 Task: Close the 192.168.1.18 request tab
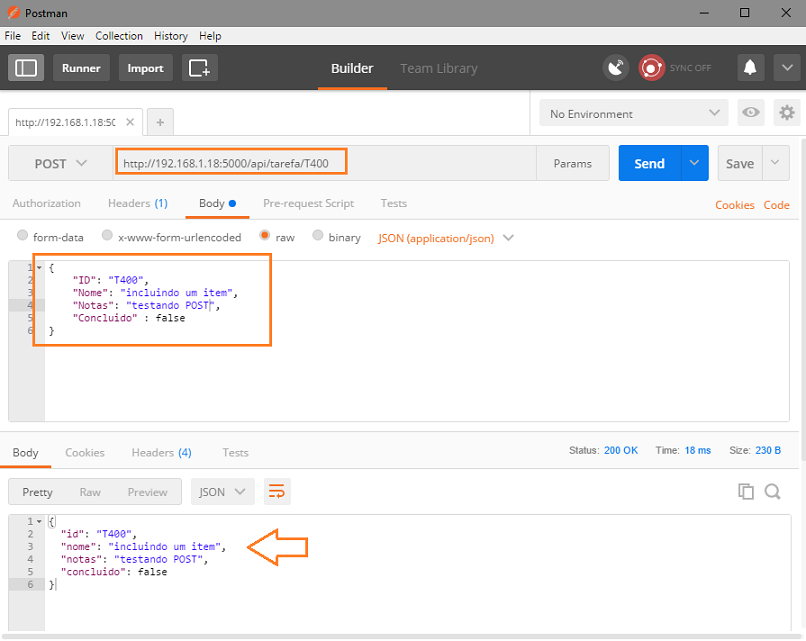(130, 122)
